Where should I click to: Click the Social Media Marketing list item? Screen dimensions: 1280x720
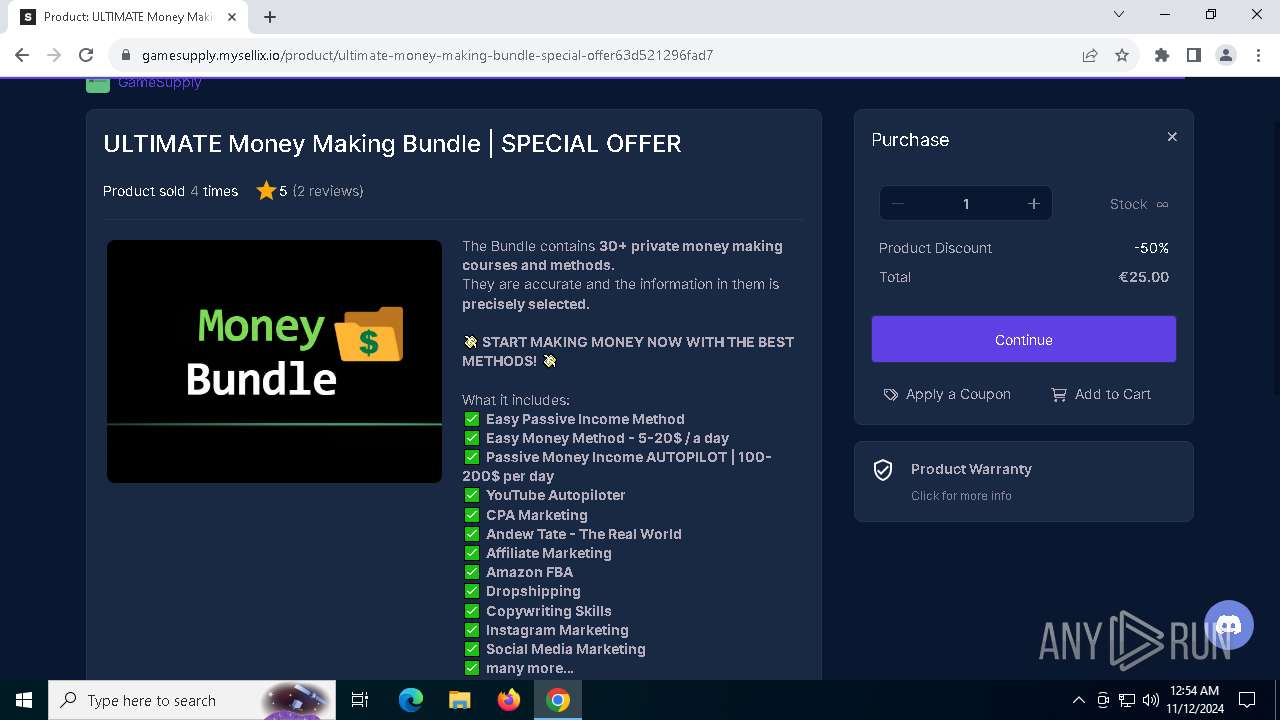pos(566,649)
